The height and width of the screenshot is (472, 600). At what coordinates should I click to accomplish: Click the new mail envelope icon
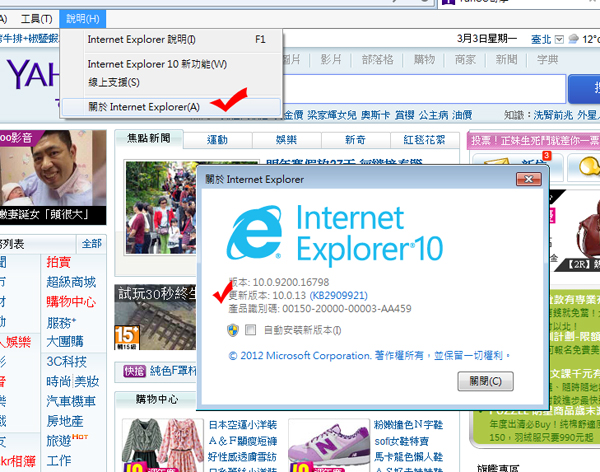tap(494, 163)
